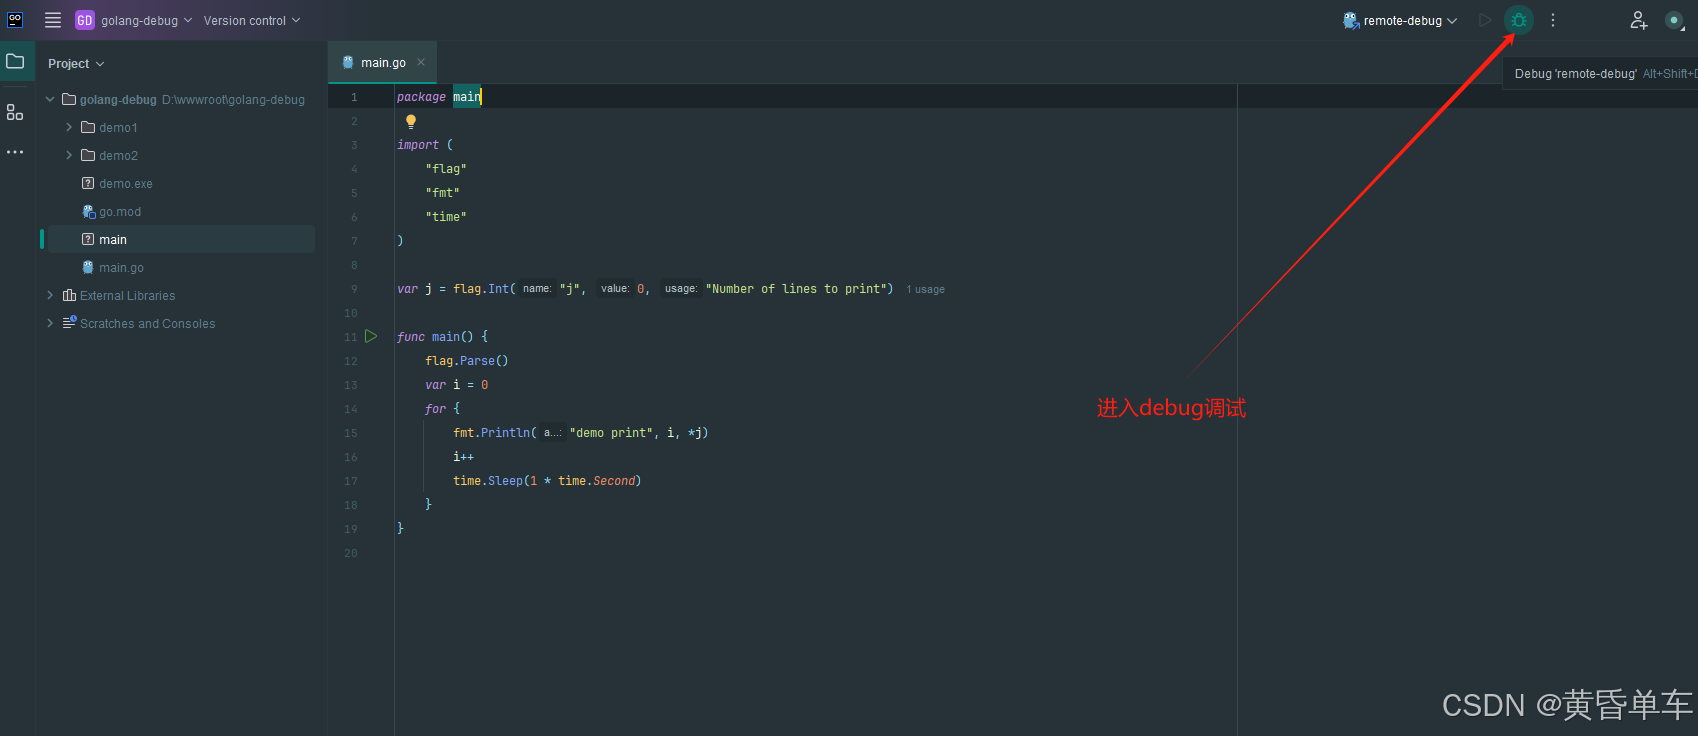
Task: Click the lightbulb quick-fix icon
Action: click(411, 121)
